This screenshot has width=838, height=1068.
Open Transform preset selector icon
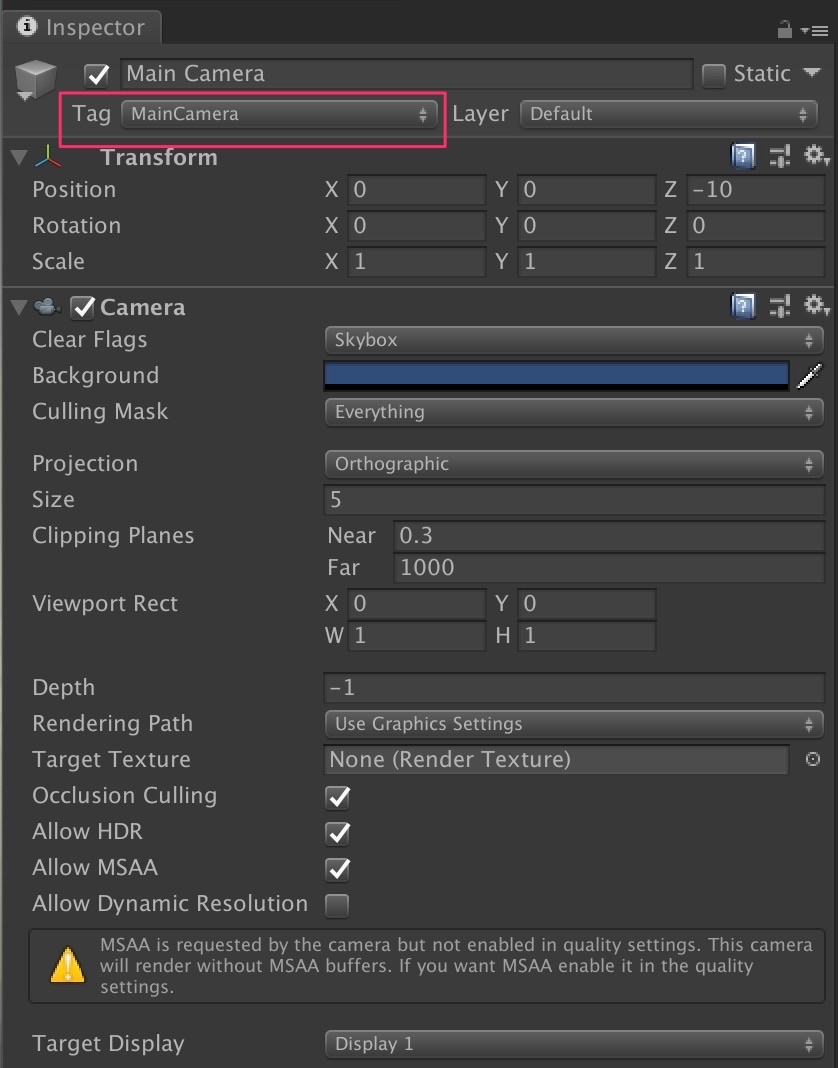[x=779, y=157]
